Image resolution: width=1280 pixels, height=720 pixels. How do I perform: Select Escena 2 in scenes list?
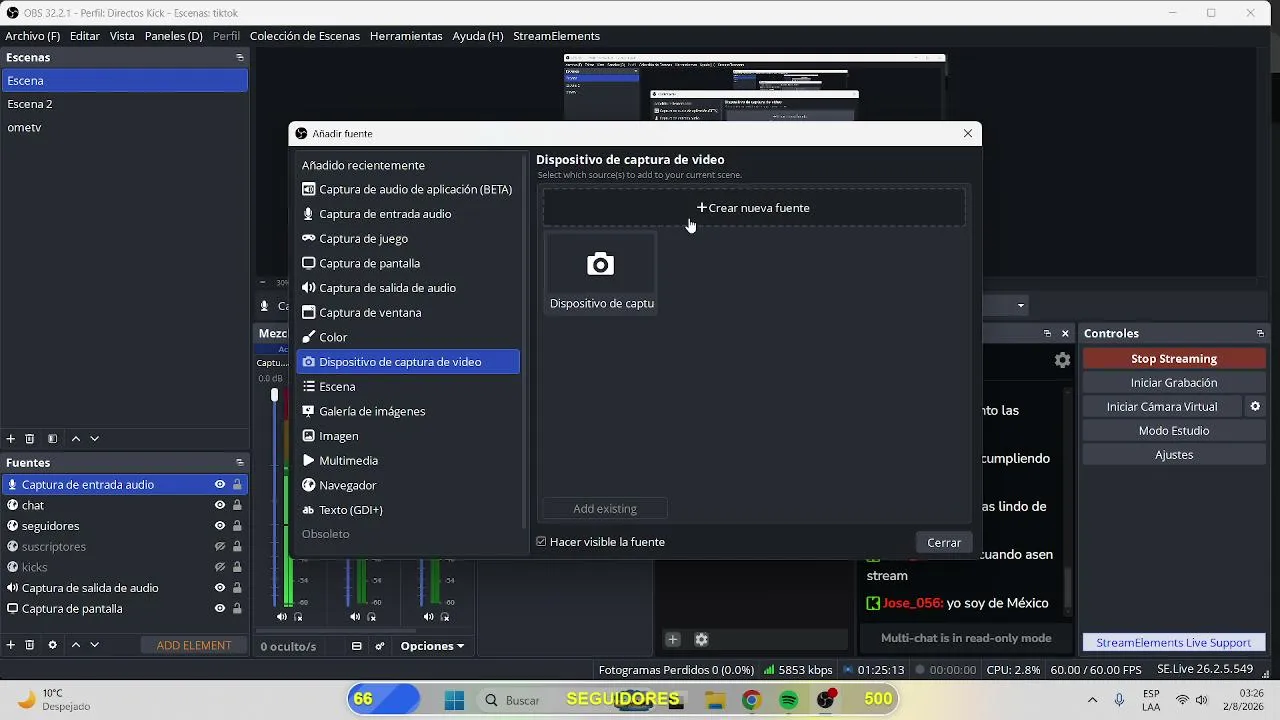pyautogui.click(x=124, y=104)
